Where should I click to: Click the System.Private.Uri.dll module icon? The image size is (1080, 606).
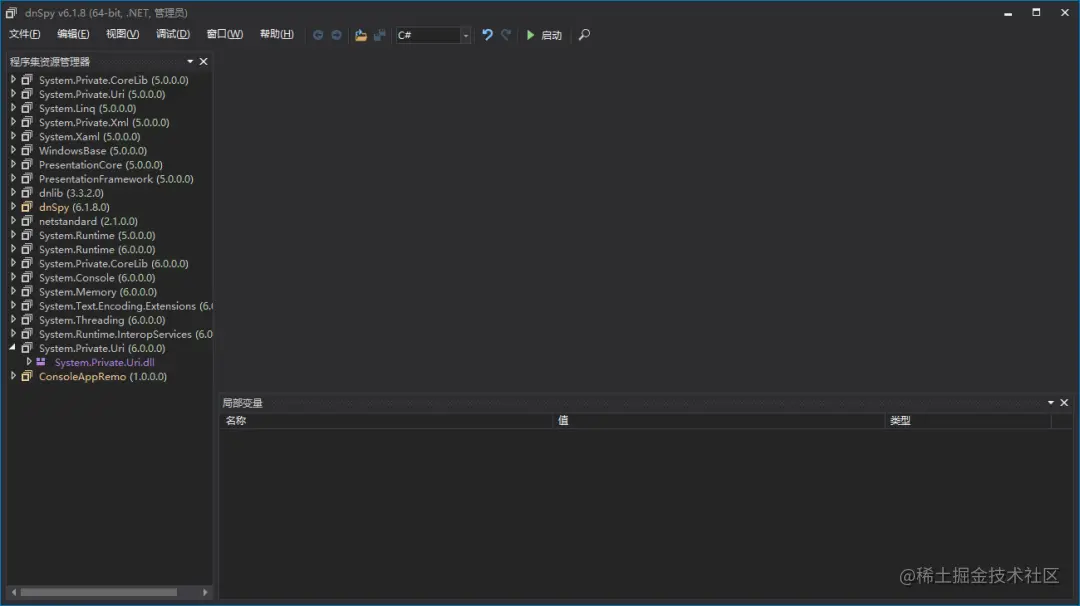[41, 362]
